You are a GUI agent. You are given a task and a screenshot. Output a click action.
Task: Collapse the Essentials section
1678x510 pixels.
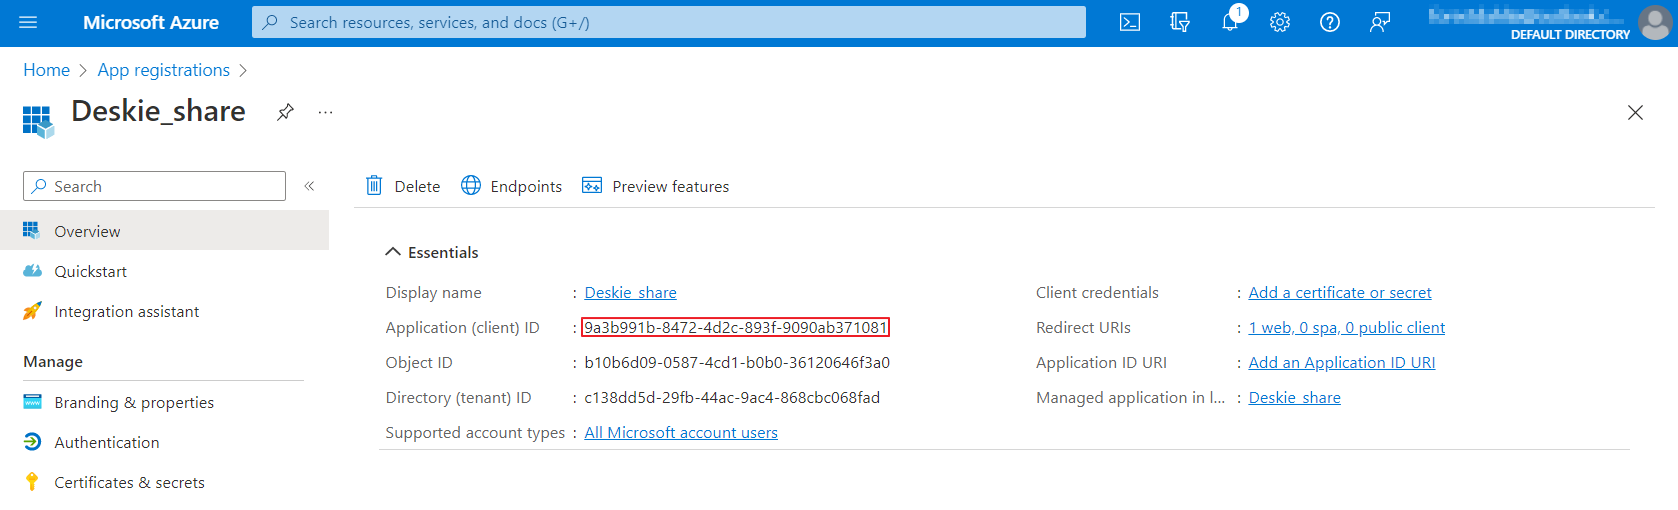[393, 252]
